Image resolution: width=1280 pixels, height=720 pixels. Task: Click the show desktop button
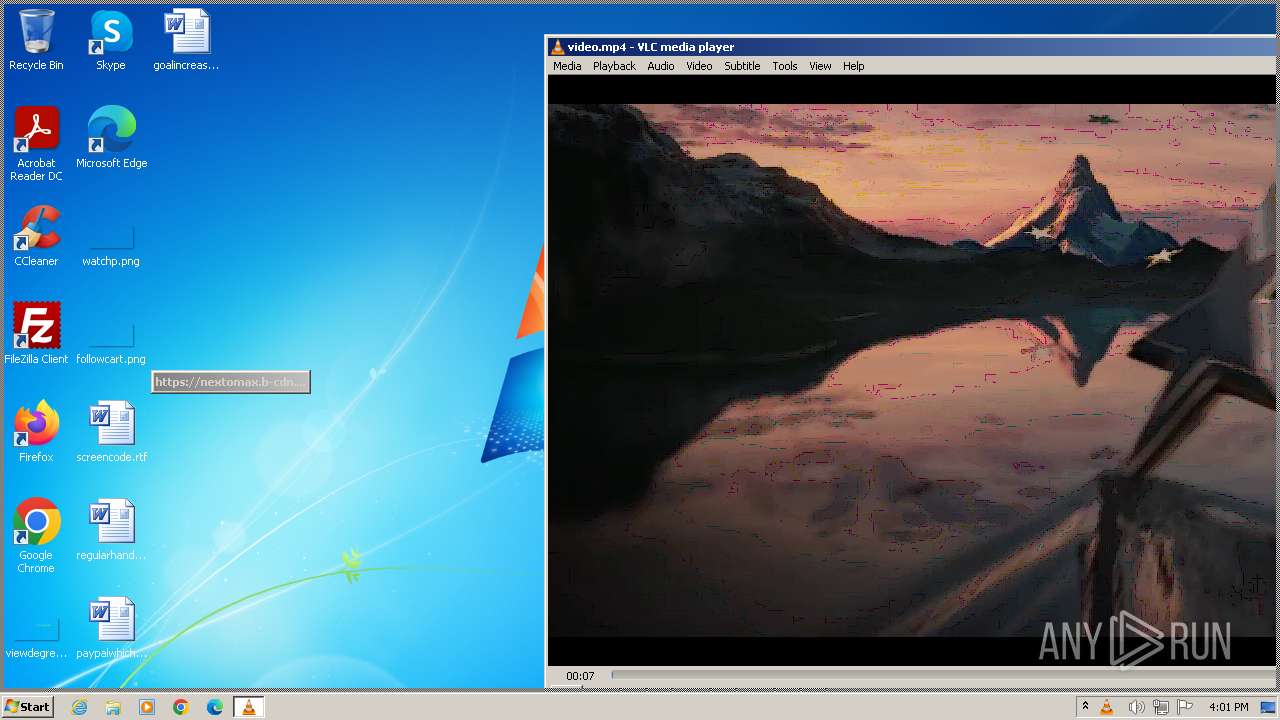click(x=1269, y=707)
